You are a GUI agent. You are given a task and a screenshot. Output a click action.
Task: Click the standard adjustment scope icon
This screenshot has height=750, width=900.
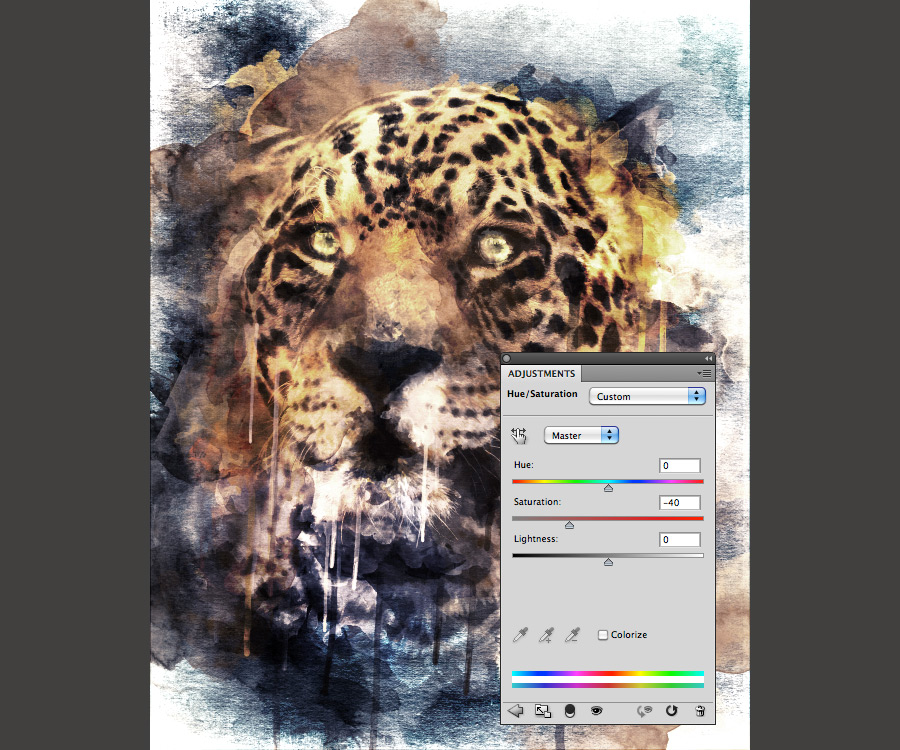tap(569, 711)
